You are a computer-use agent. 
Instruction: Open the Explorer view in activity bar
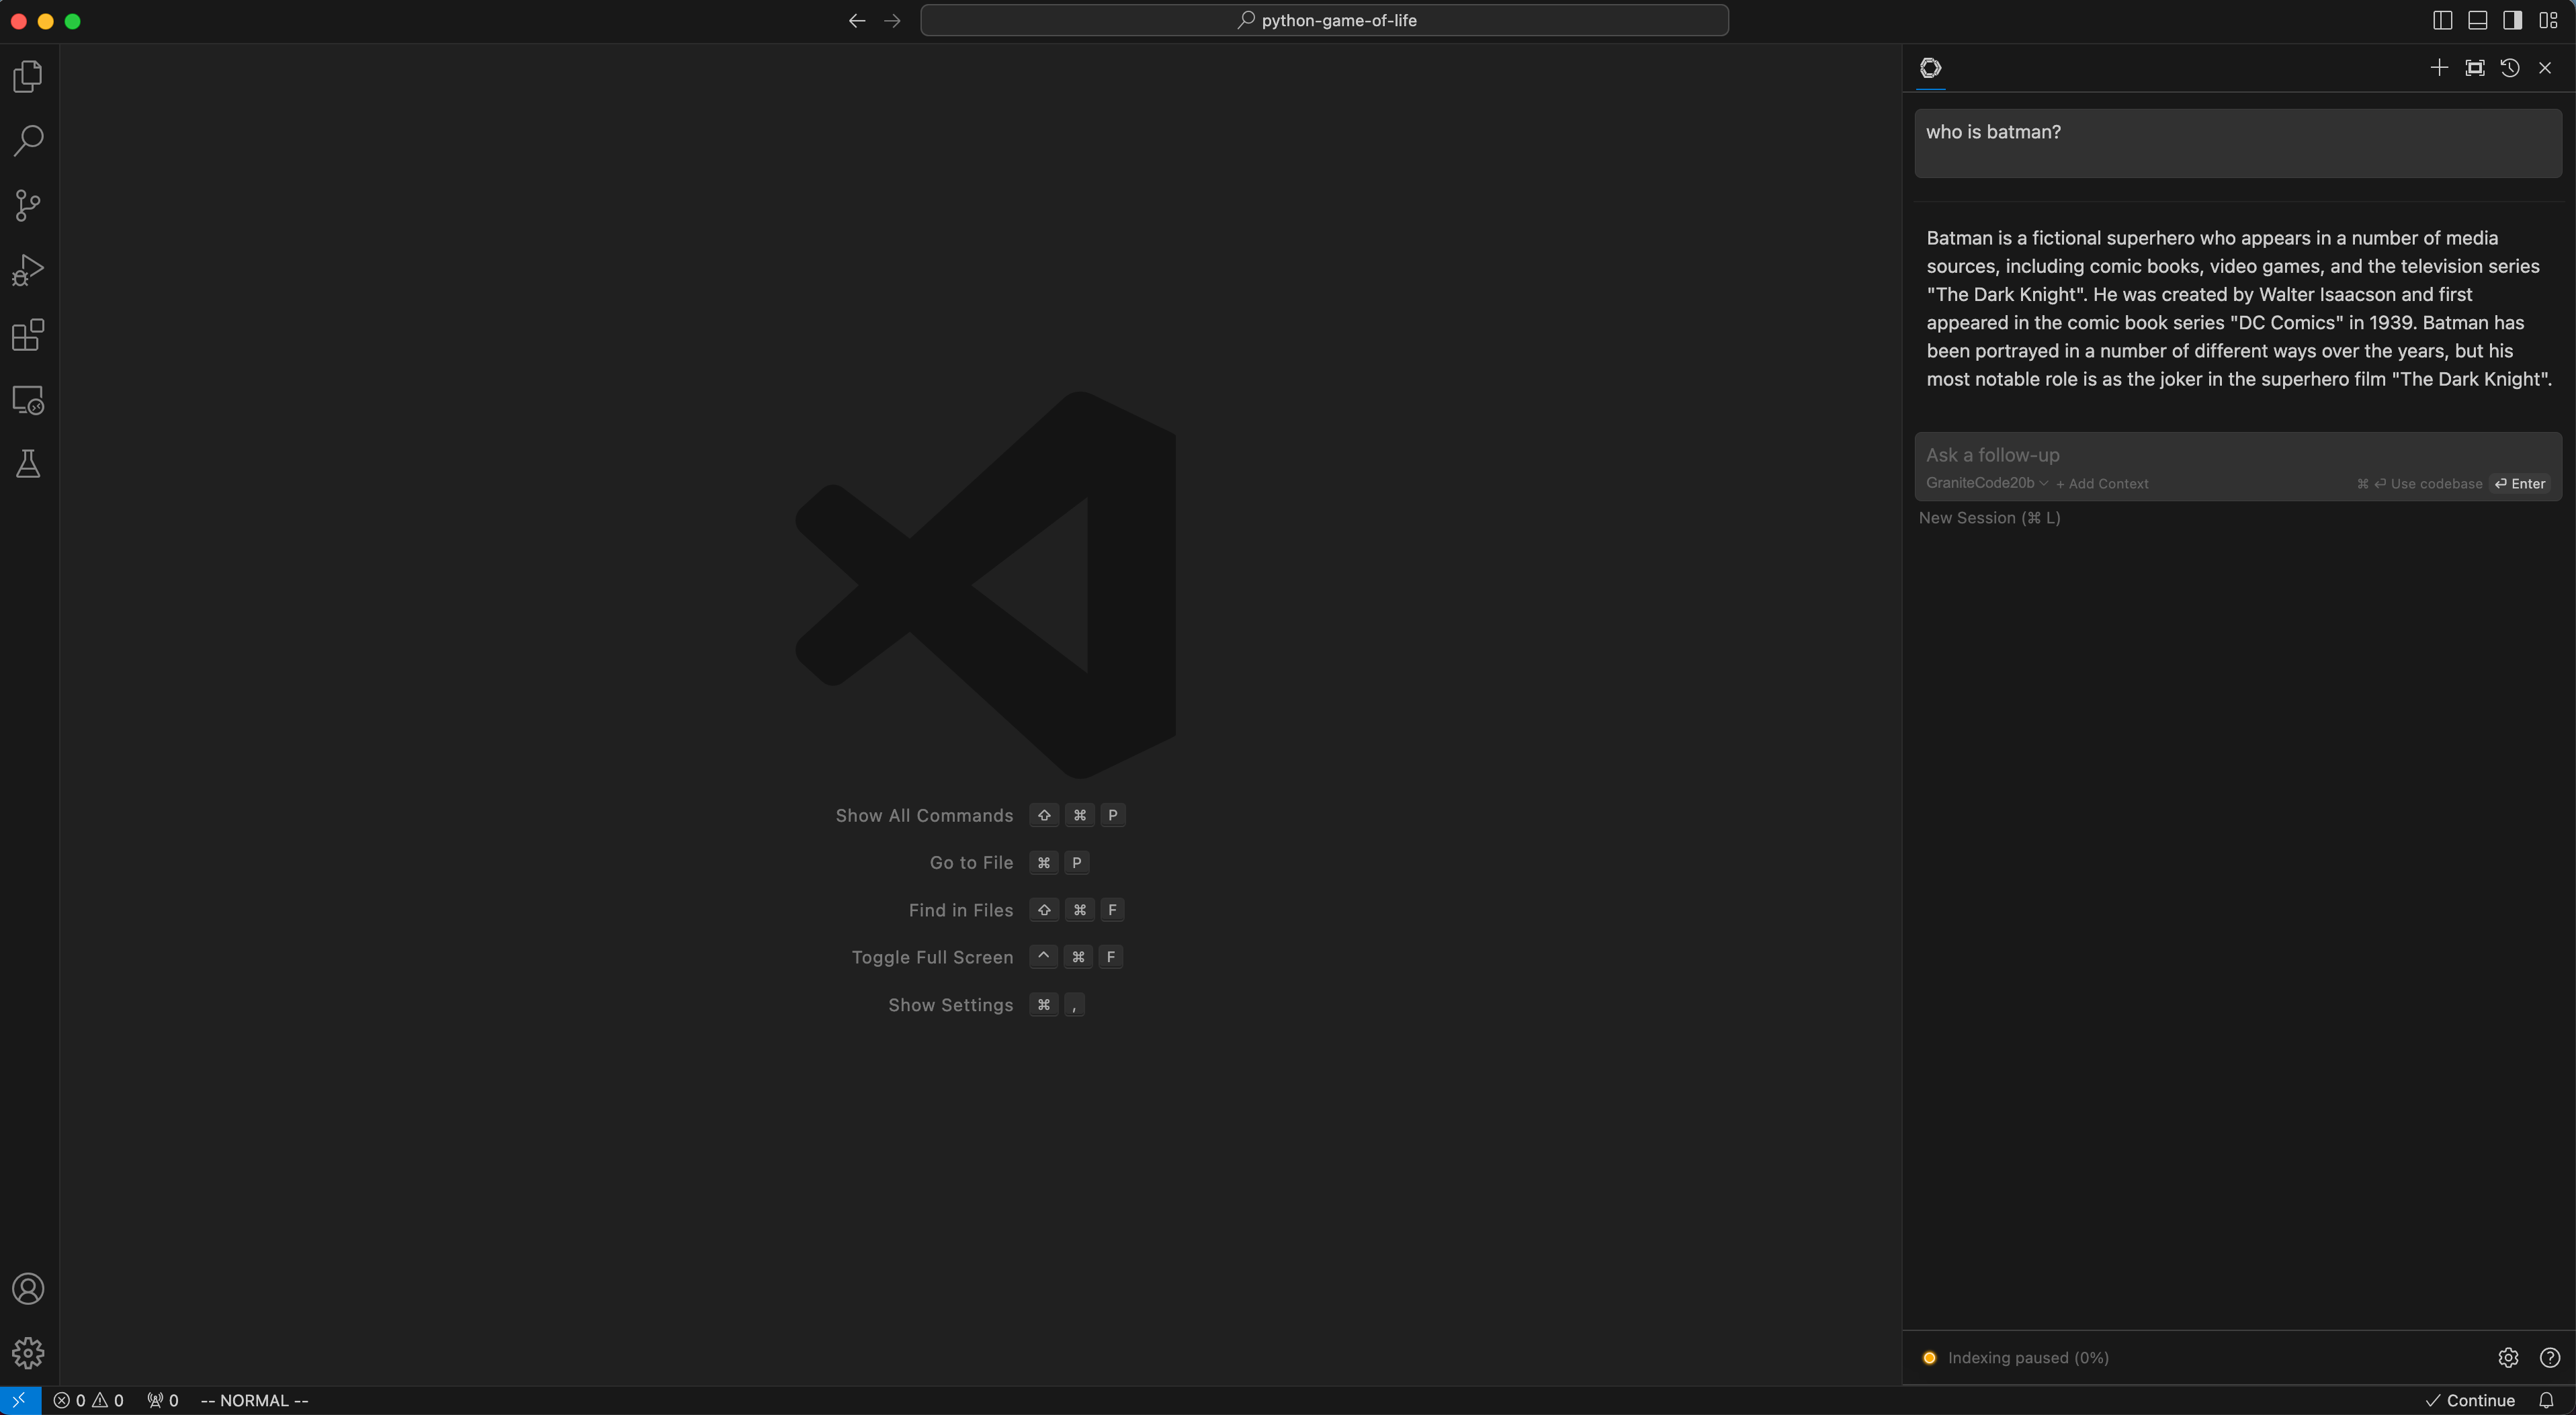pos(28,76)
